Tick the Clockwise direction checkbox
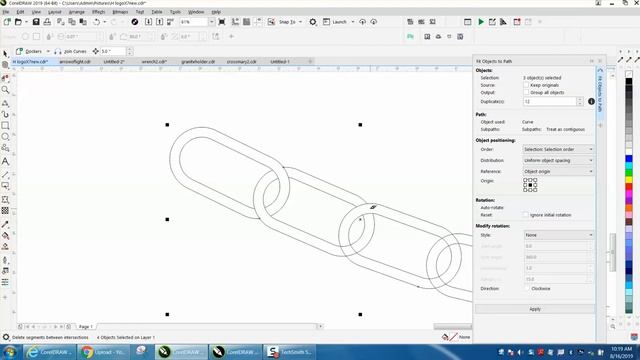The width and height of the screenshot is (640, 360). (527, 288)
